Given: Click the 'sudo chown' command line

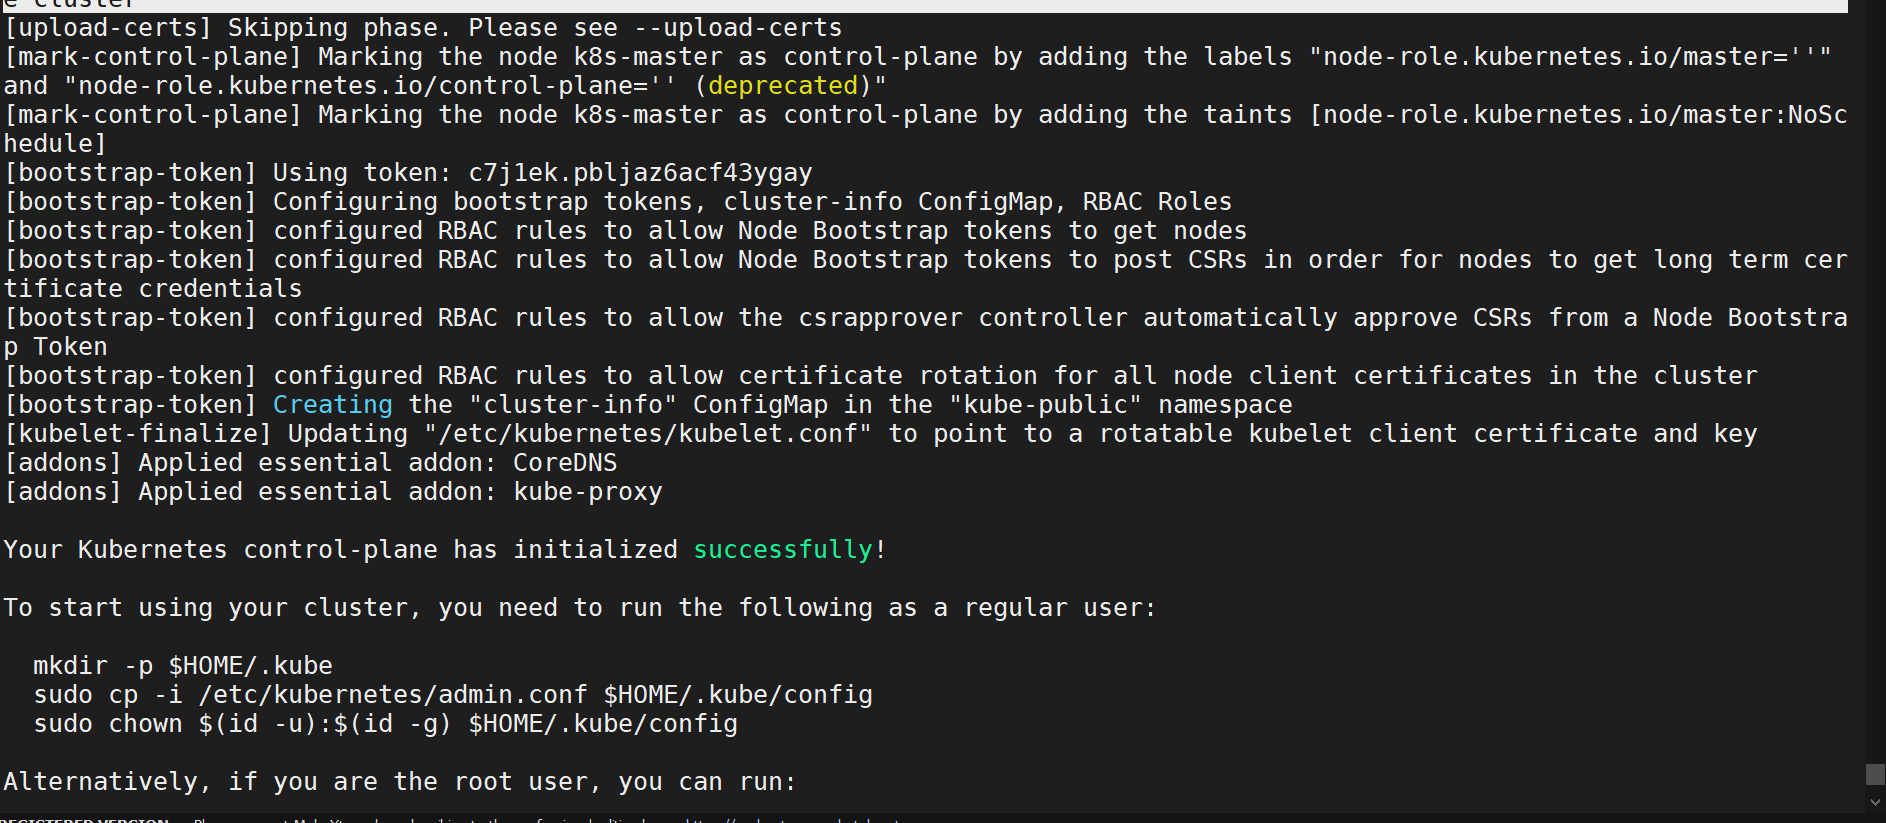Looking at the screenshot, I should [x=386, y=724].
